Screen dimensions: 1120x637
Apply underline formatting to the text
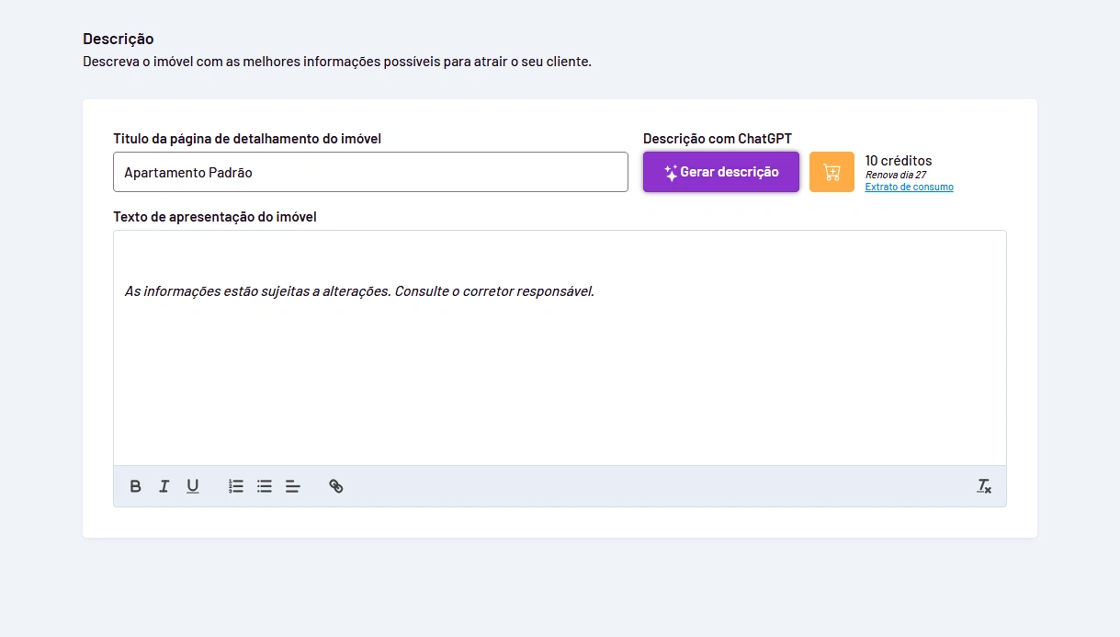(x=193, y=486)
